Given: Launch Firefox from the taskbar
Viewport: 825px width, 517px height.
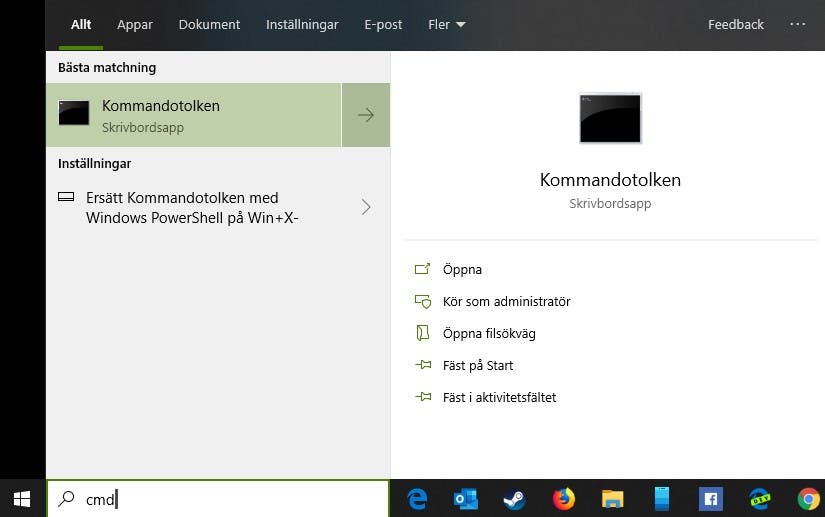Looking at the screenshot, I should pos(564,499).
